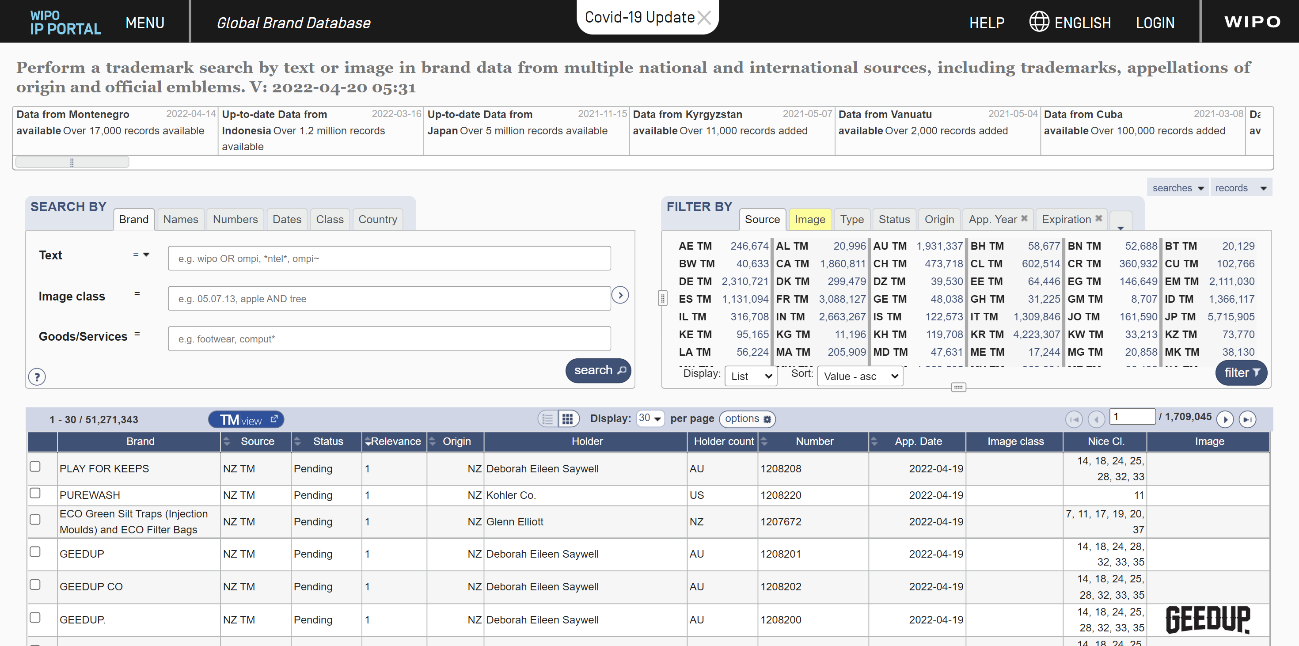Click sort arrows on App. Date column
The image size is (1299, 646).
(874, 441)
